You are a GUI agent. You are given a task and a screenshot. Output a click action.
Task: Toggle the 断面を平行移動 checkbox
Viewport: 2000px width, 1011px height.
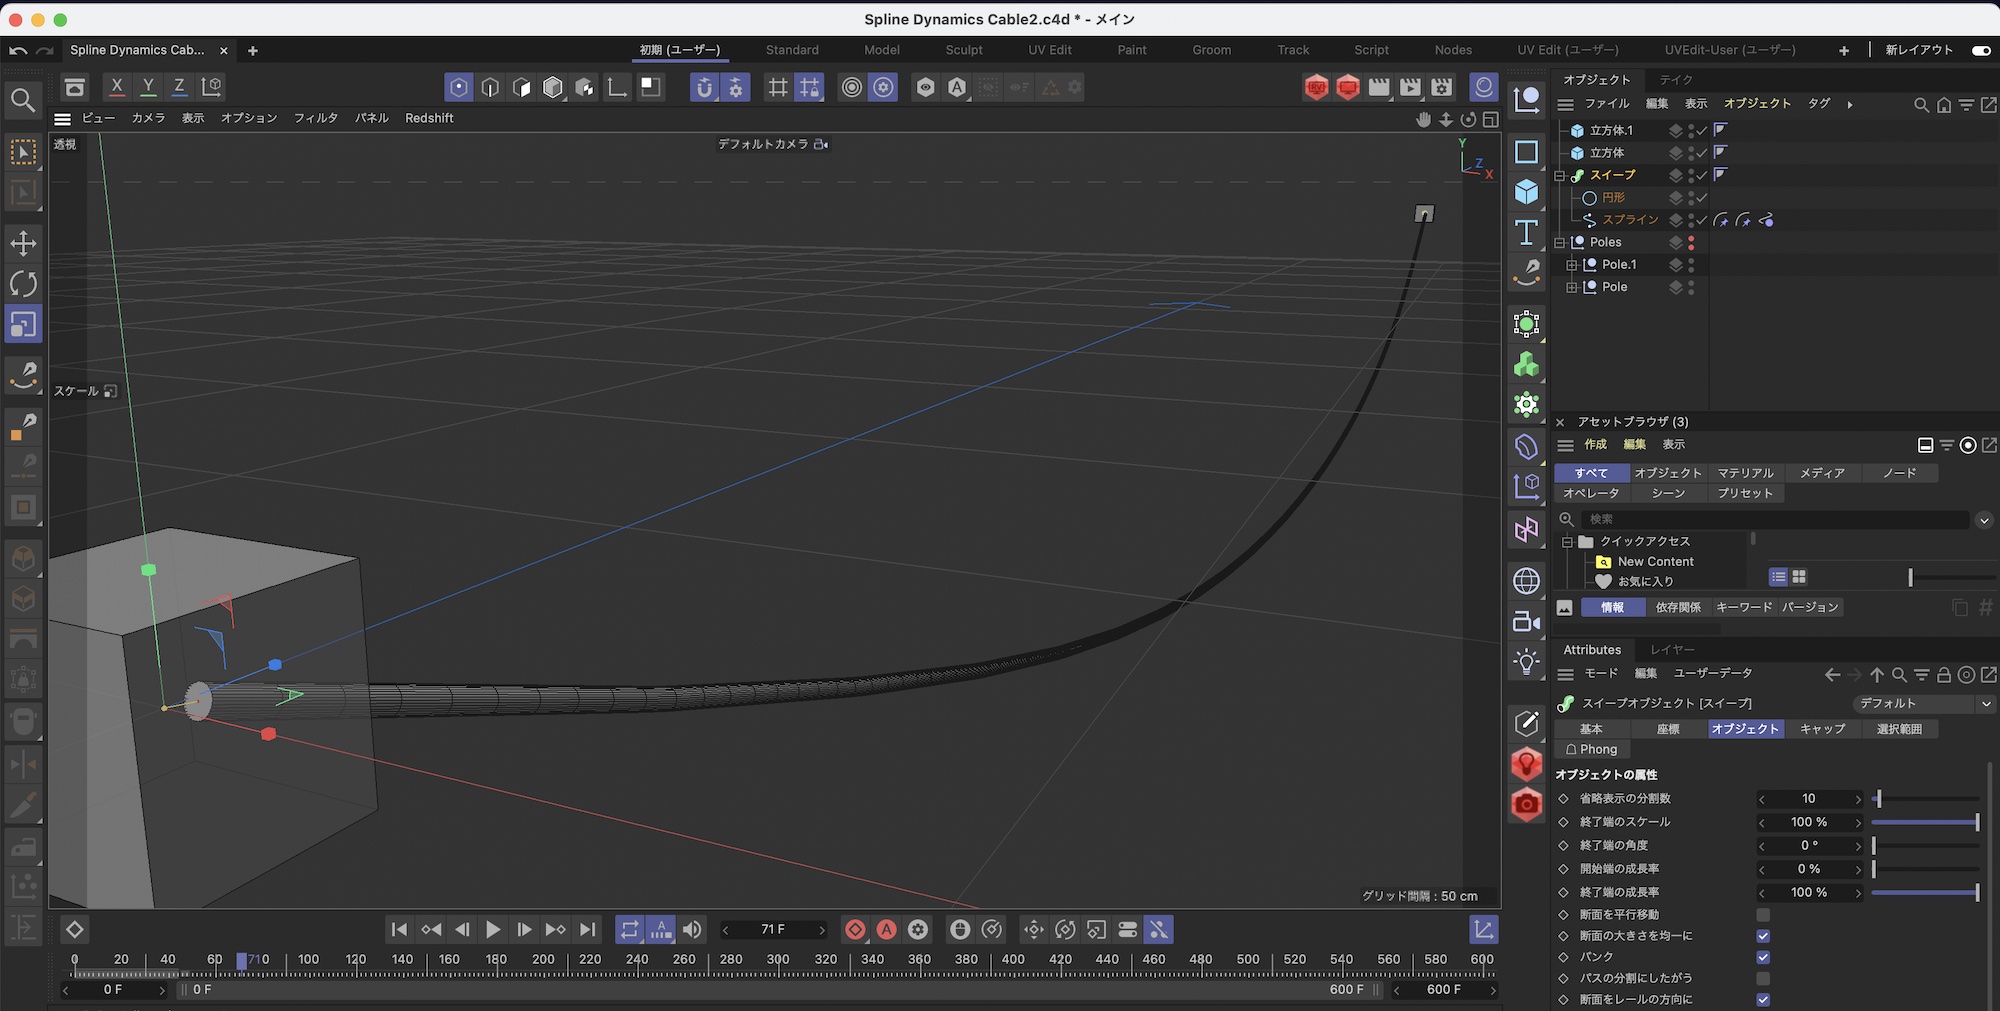(1763, 915)
